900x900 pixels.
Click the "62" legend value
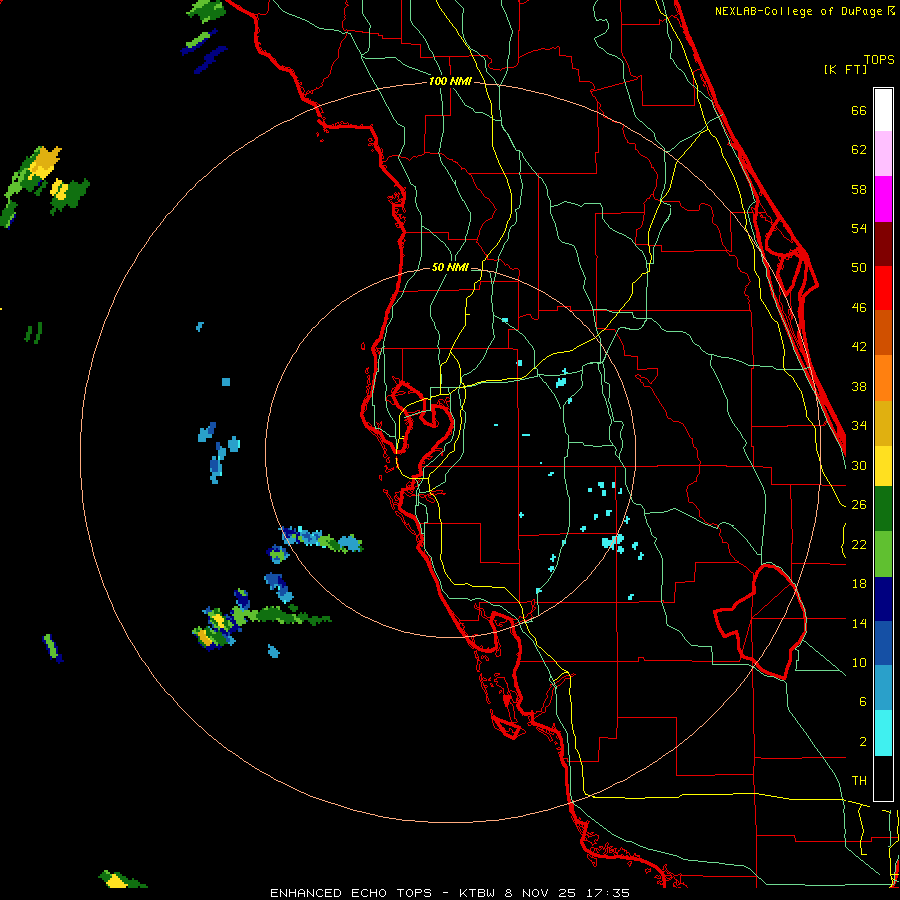tap(859, 150)
